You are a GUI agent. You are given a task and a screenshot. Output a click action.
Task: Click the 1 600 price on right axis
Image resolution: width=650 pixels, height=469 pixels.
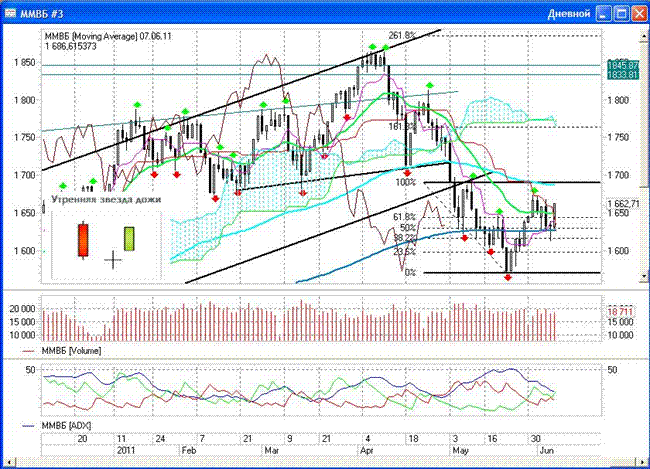click(618, 251)
